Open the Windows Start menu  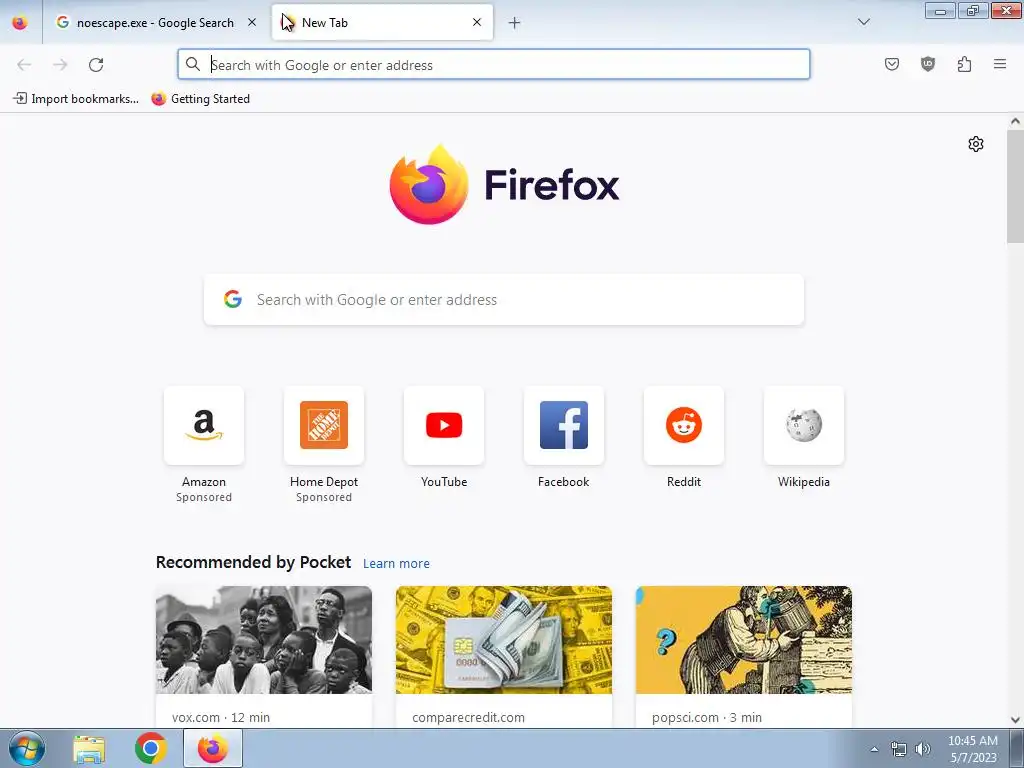tap(27, 748)
